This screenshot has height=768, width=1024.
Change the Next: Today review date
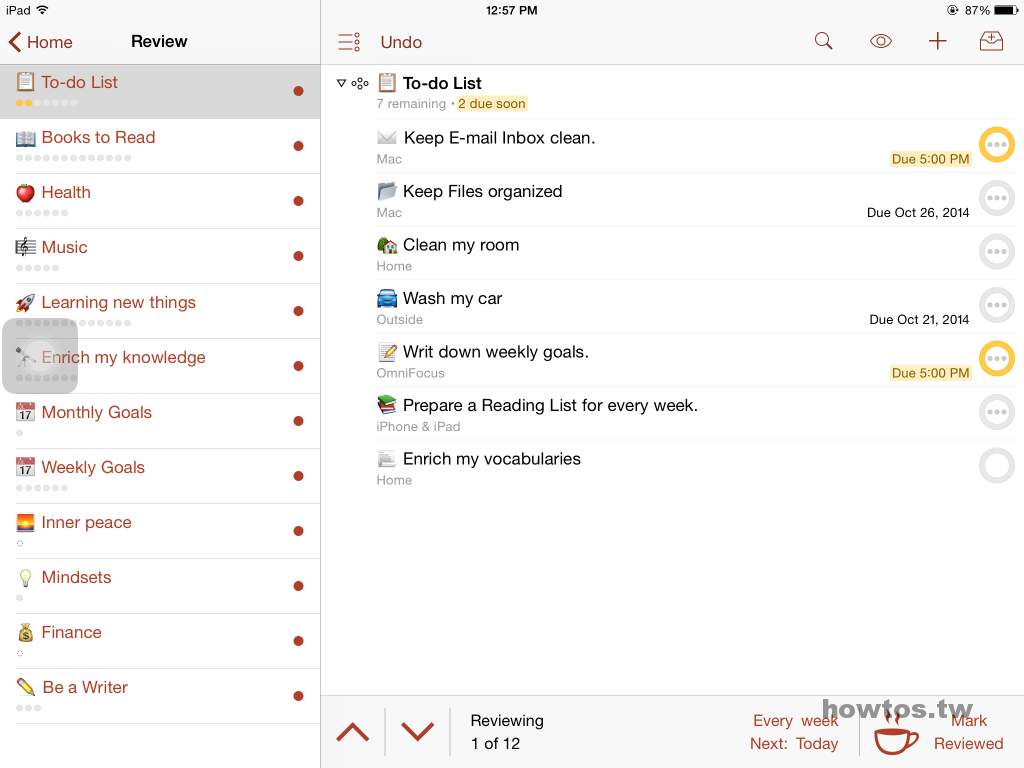793,743
